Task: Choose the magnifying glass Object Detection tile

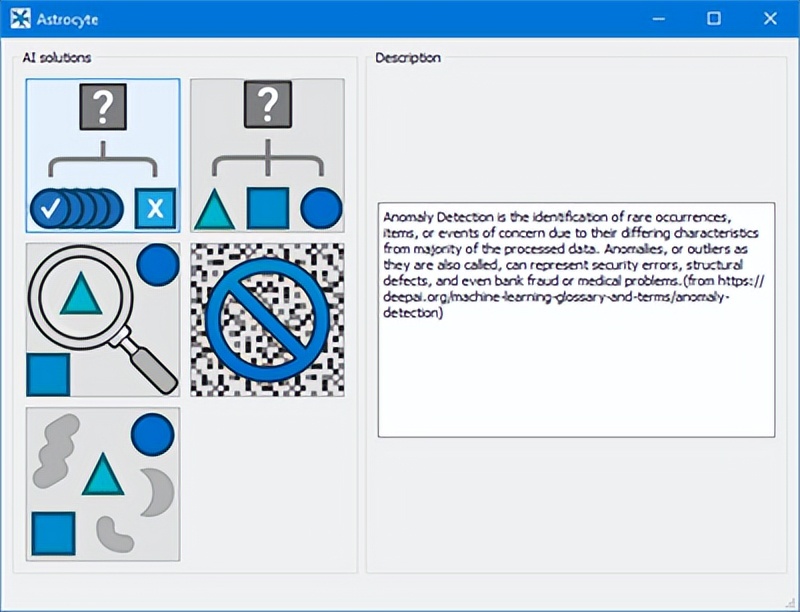Action: [103, 320]
